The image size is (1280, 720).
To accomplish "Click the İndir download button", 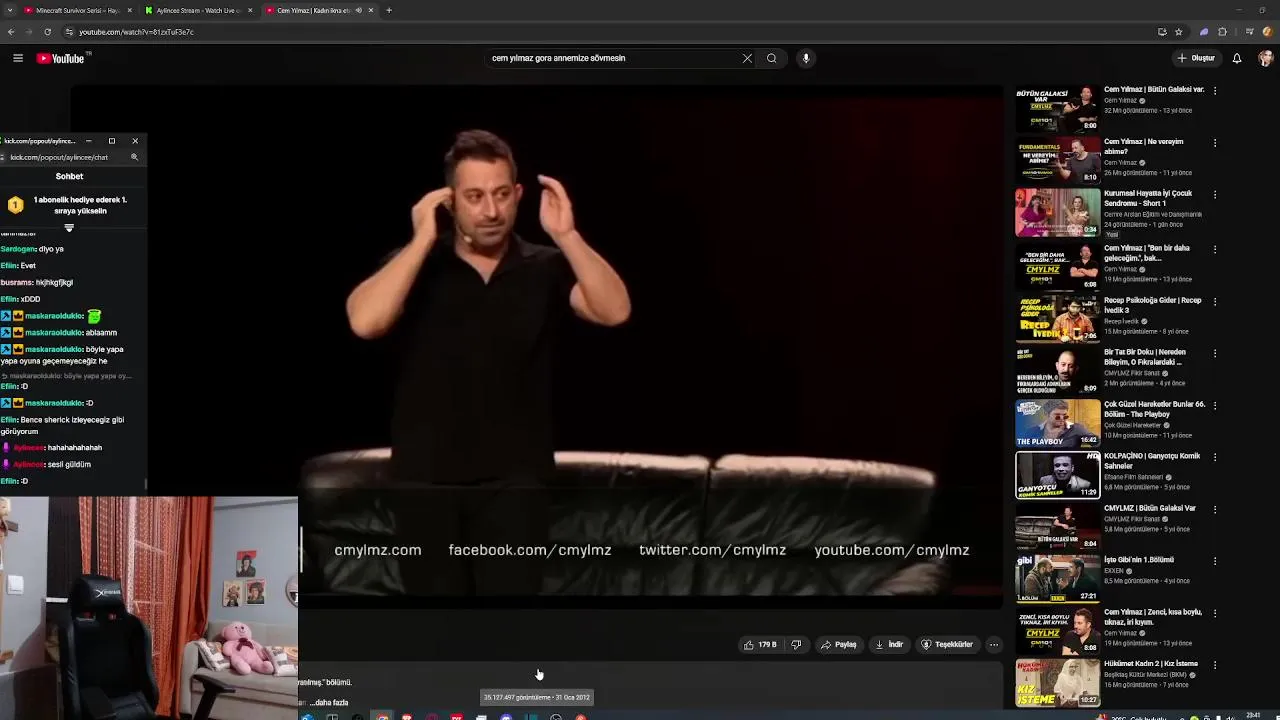I will 889,645.
